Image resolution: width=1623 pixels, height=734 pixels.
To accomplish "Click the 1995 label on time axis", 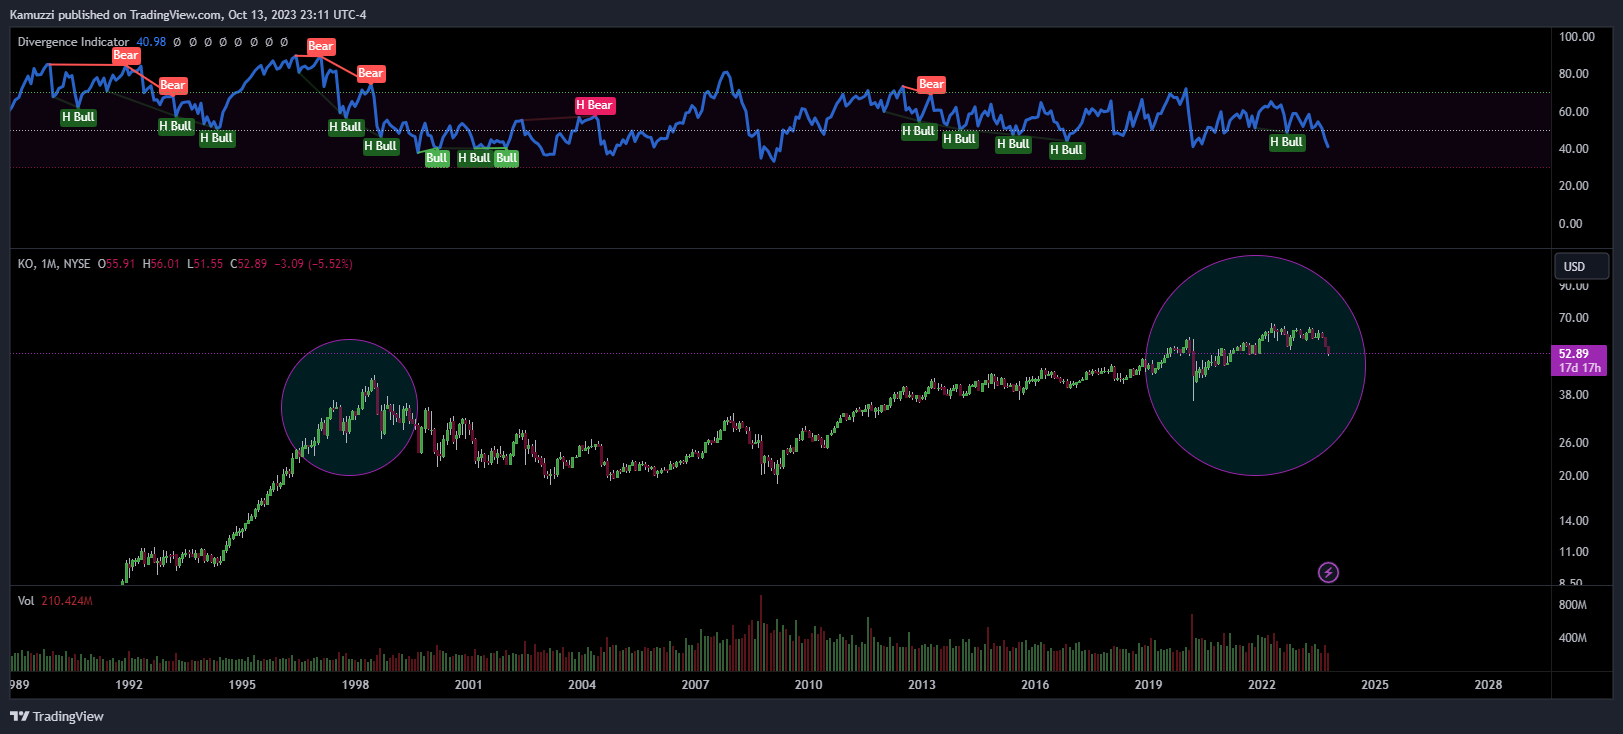I will click(x=242, y=685).
